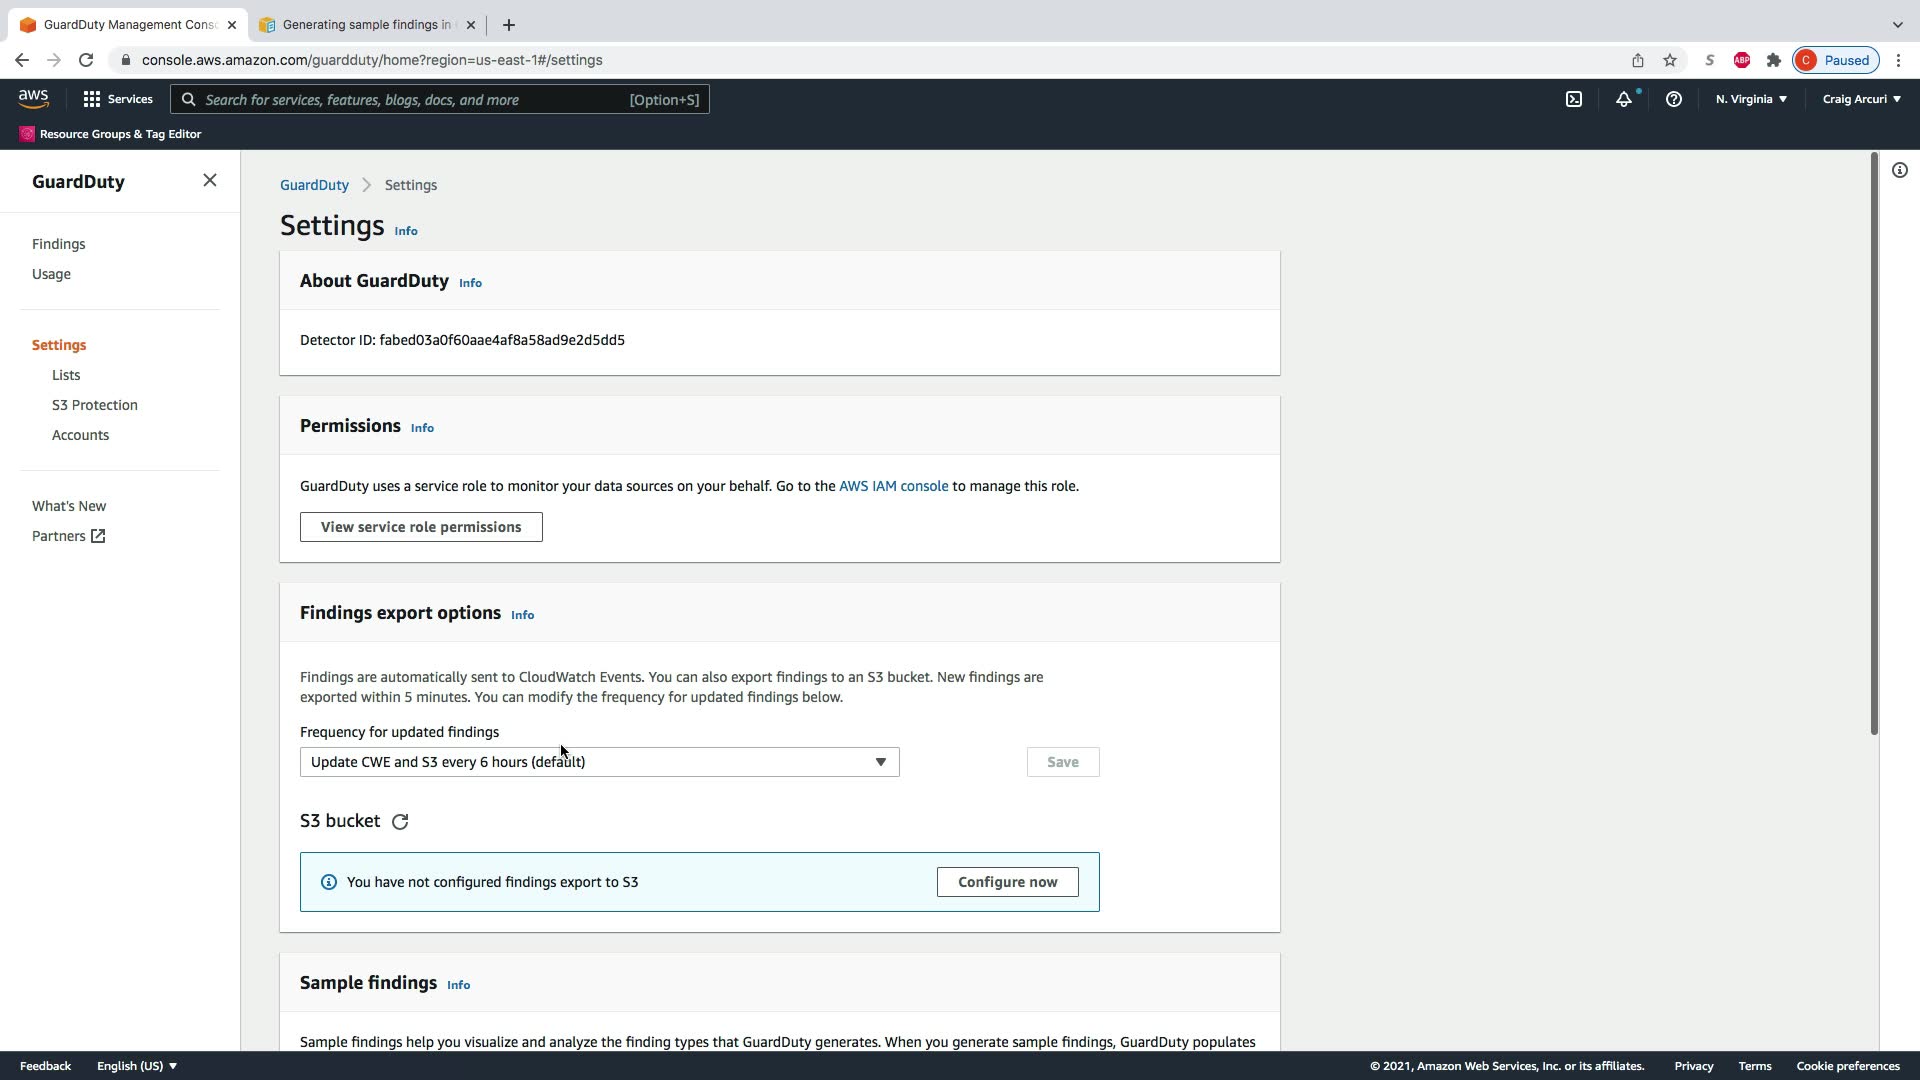This screenshot has height=1080, width=1920.
Task: Open S3 Protection in sidebar
Action: point(95,405)
